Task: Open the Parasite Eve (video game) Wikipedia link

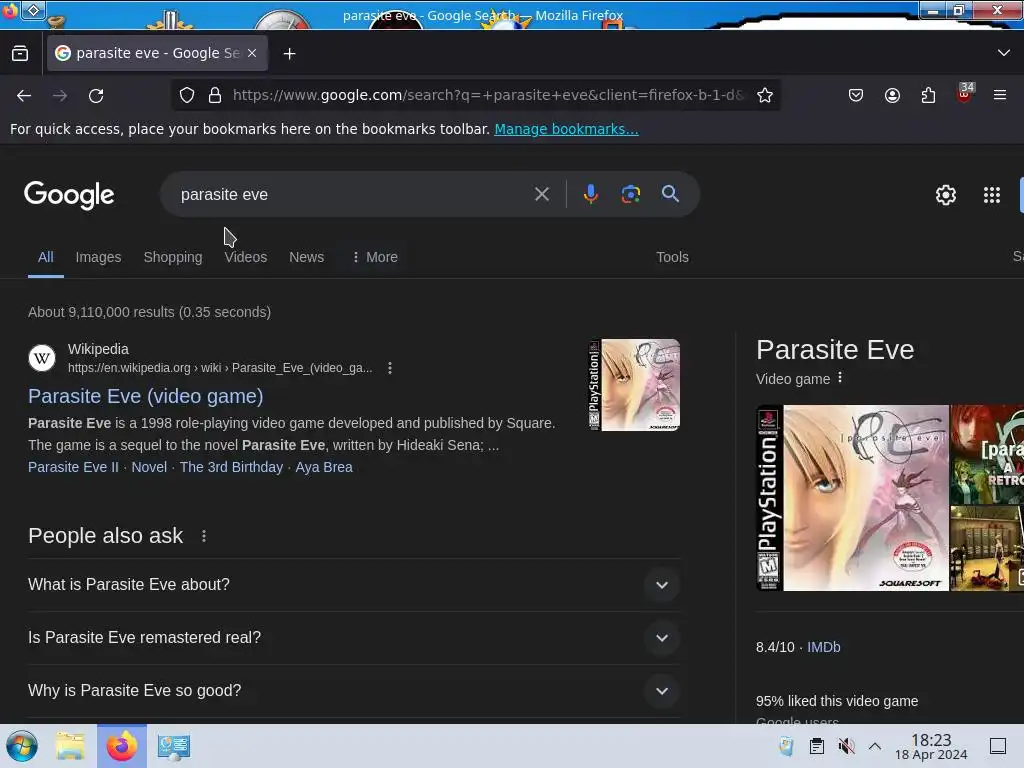Action: pos(146,396)
